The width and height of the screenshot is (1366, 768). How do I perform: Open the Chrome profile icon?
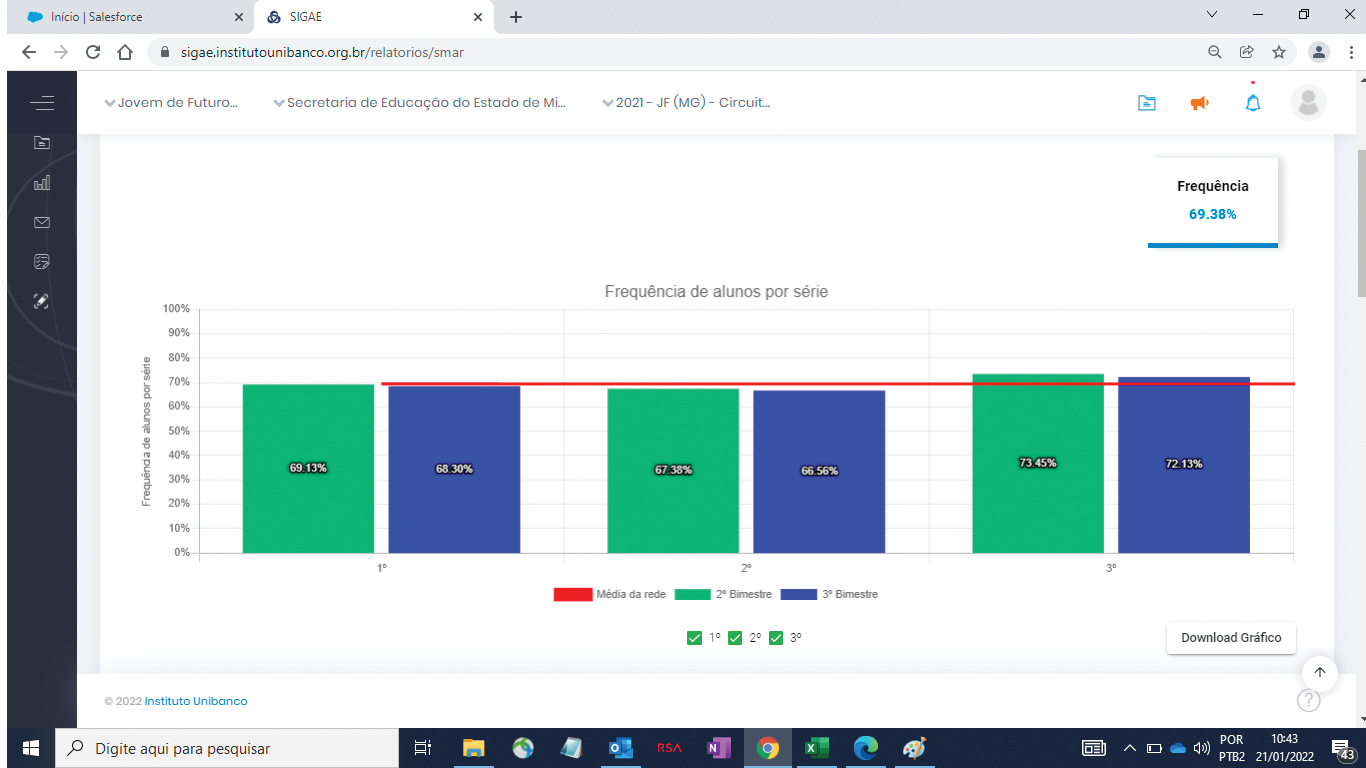(1320, 52)
